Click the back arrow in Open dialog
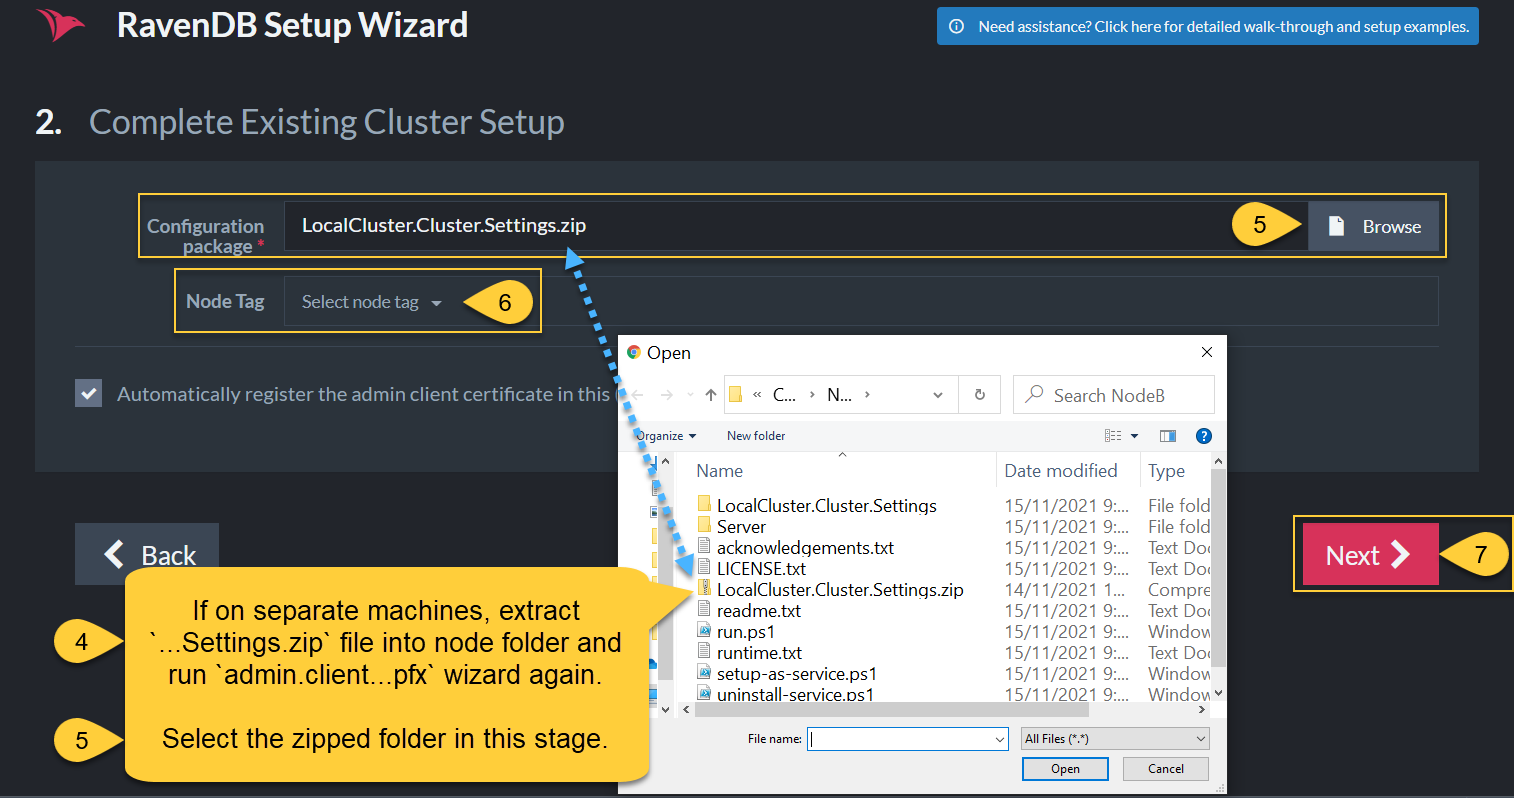 pos(637,395)
